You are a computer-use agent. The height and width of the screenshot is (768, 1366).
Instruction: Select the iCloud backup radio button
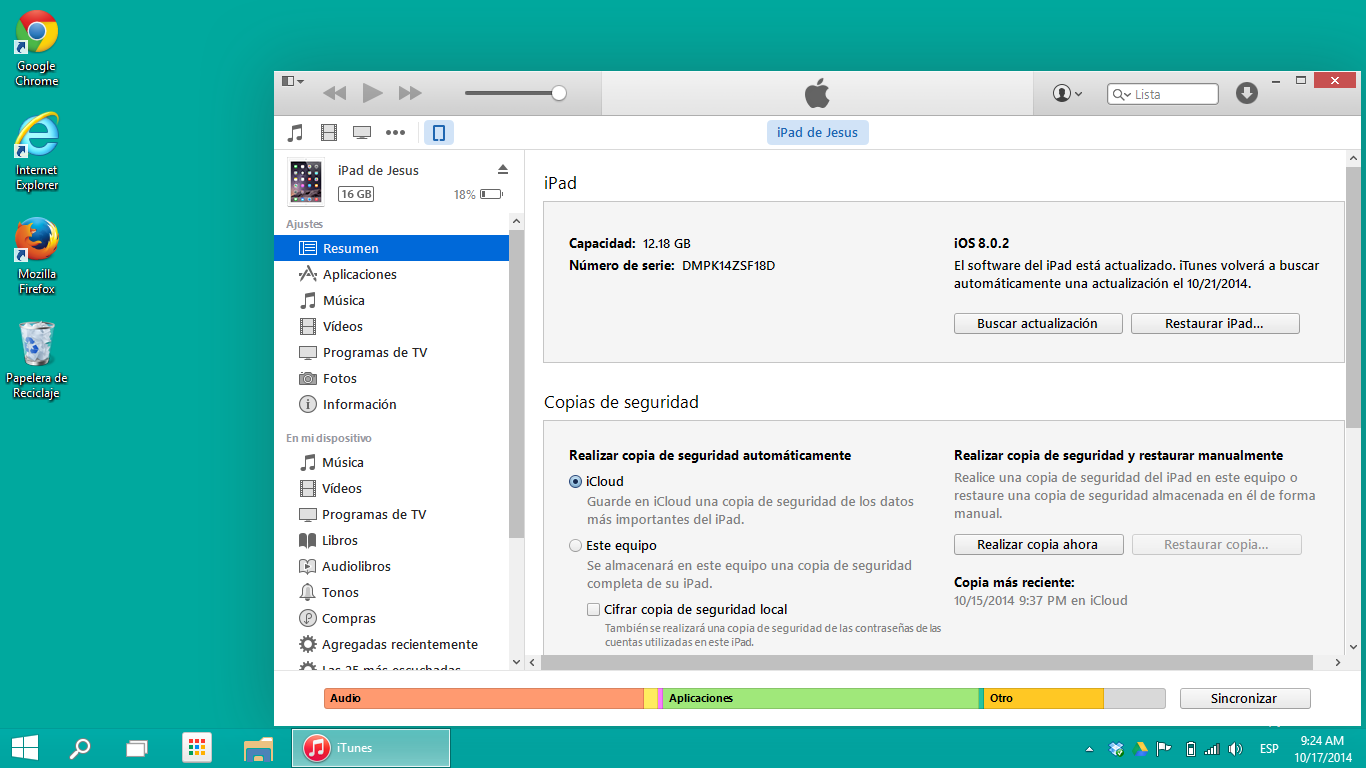pyautogui.click(x=575, y=481)
